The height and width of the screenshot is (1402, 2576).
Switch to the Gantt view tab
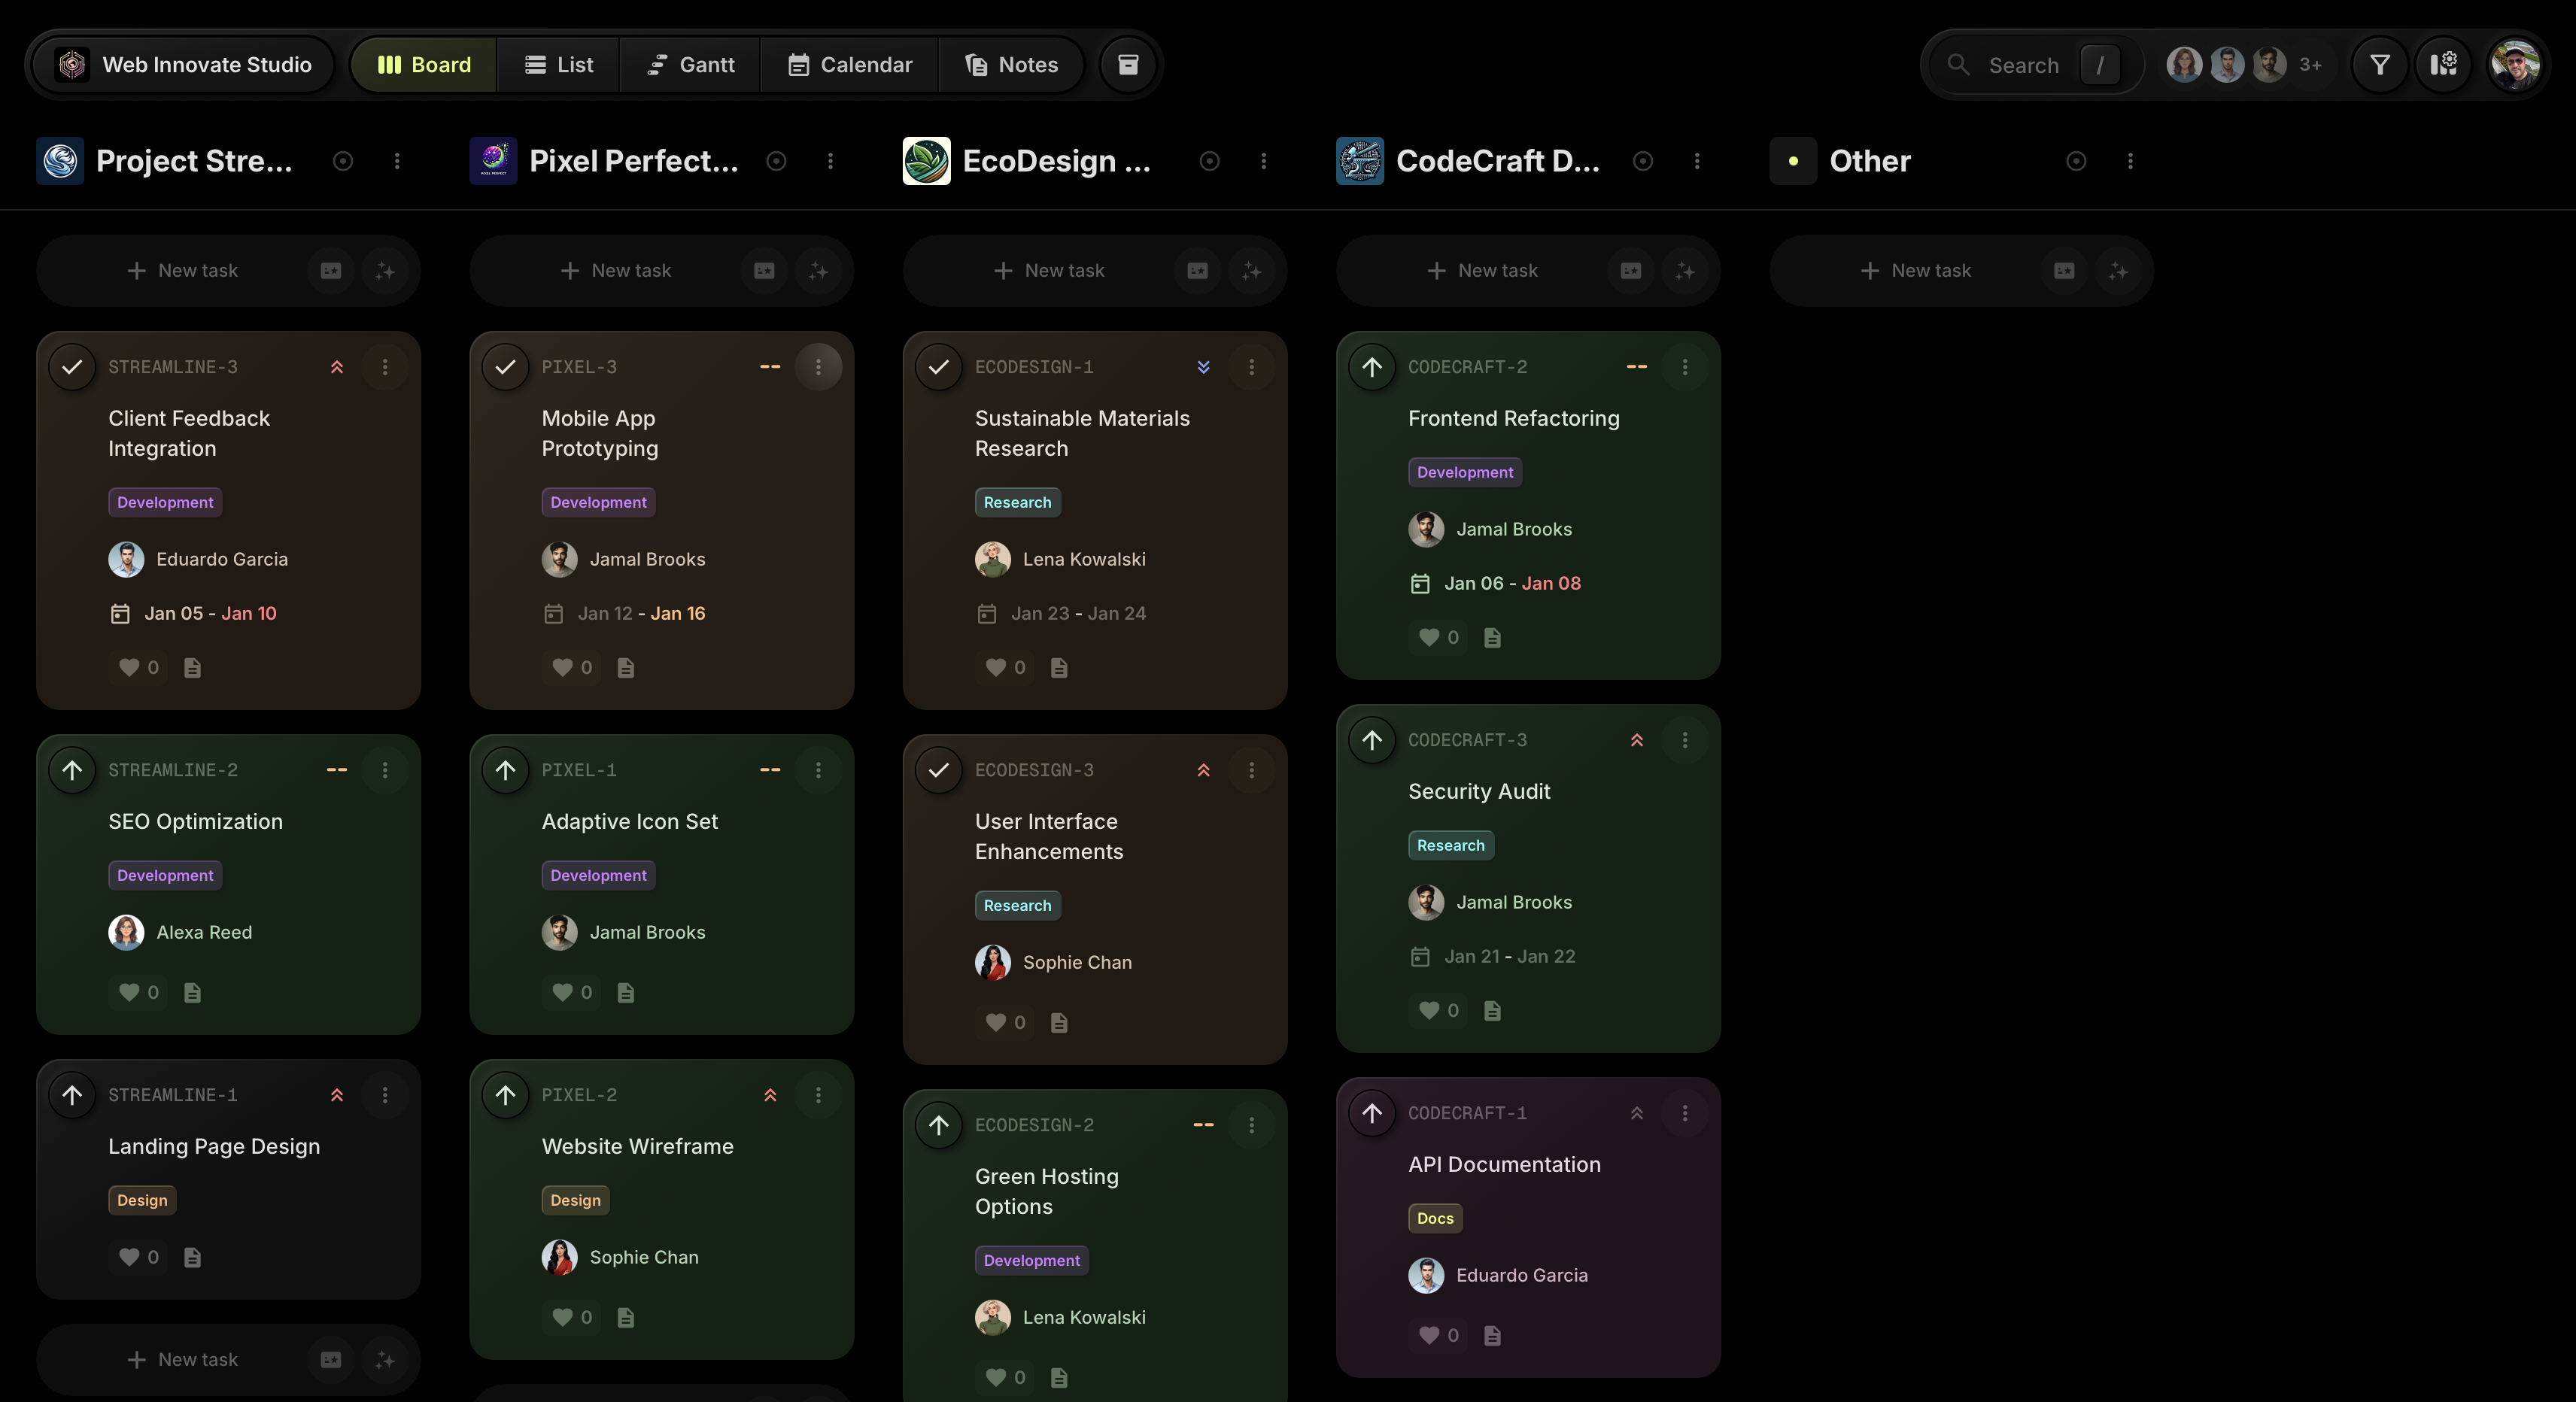click(x=691, y=65)
